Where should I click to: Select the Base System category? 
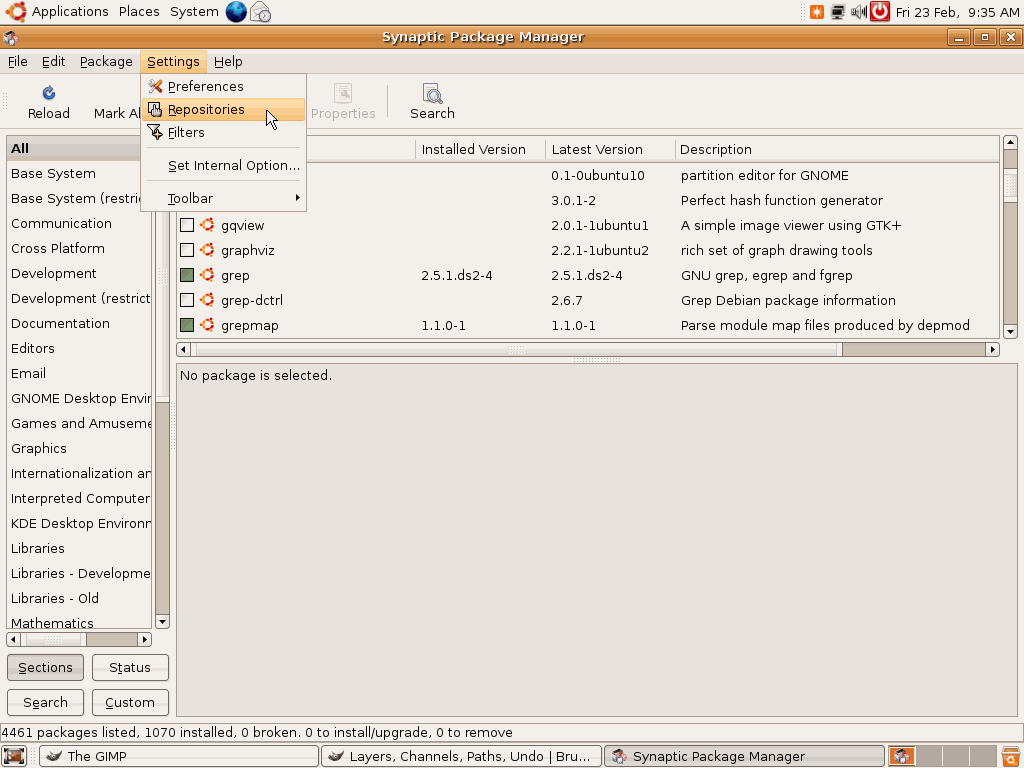(79, 173)
